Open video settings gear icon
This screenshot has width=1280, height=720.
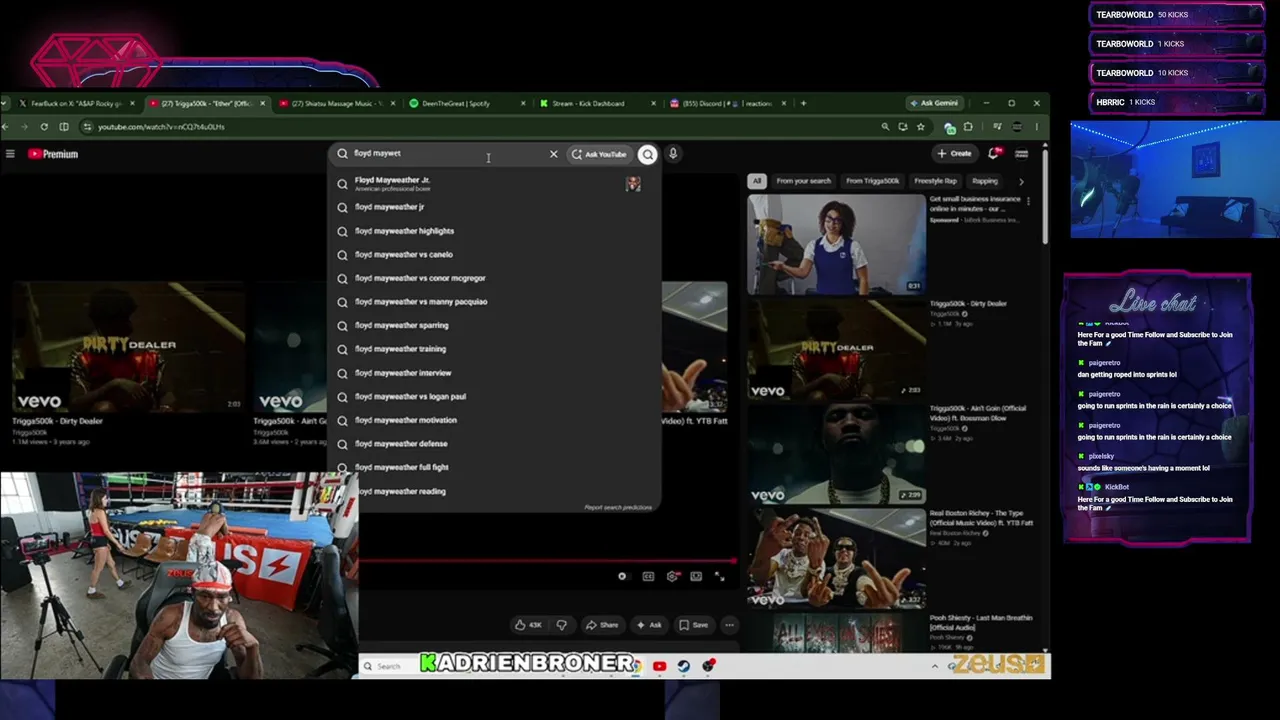pyautogui.click(x=672, y=576)
